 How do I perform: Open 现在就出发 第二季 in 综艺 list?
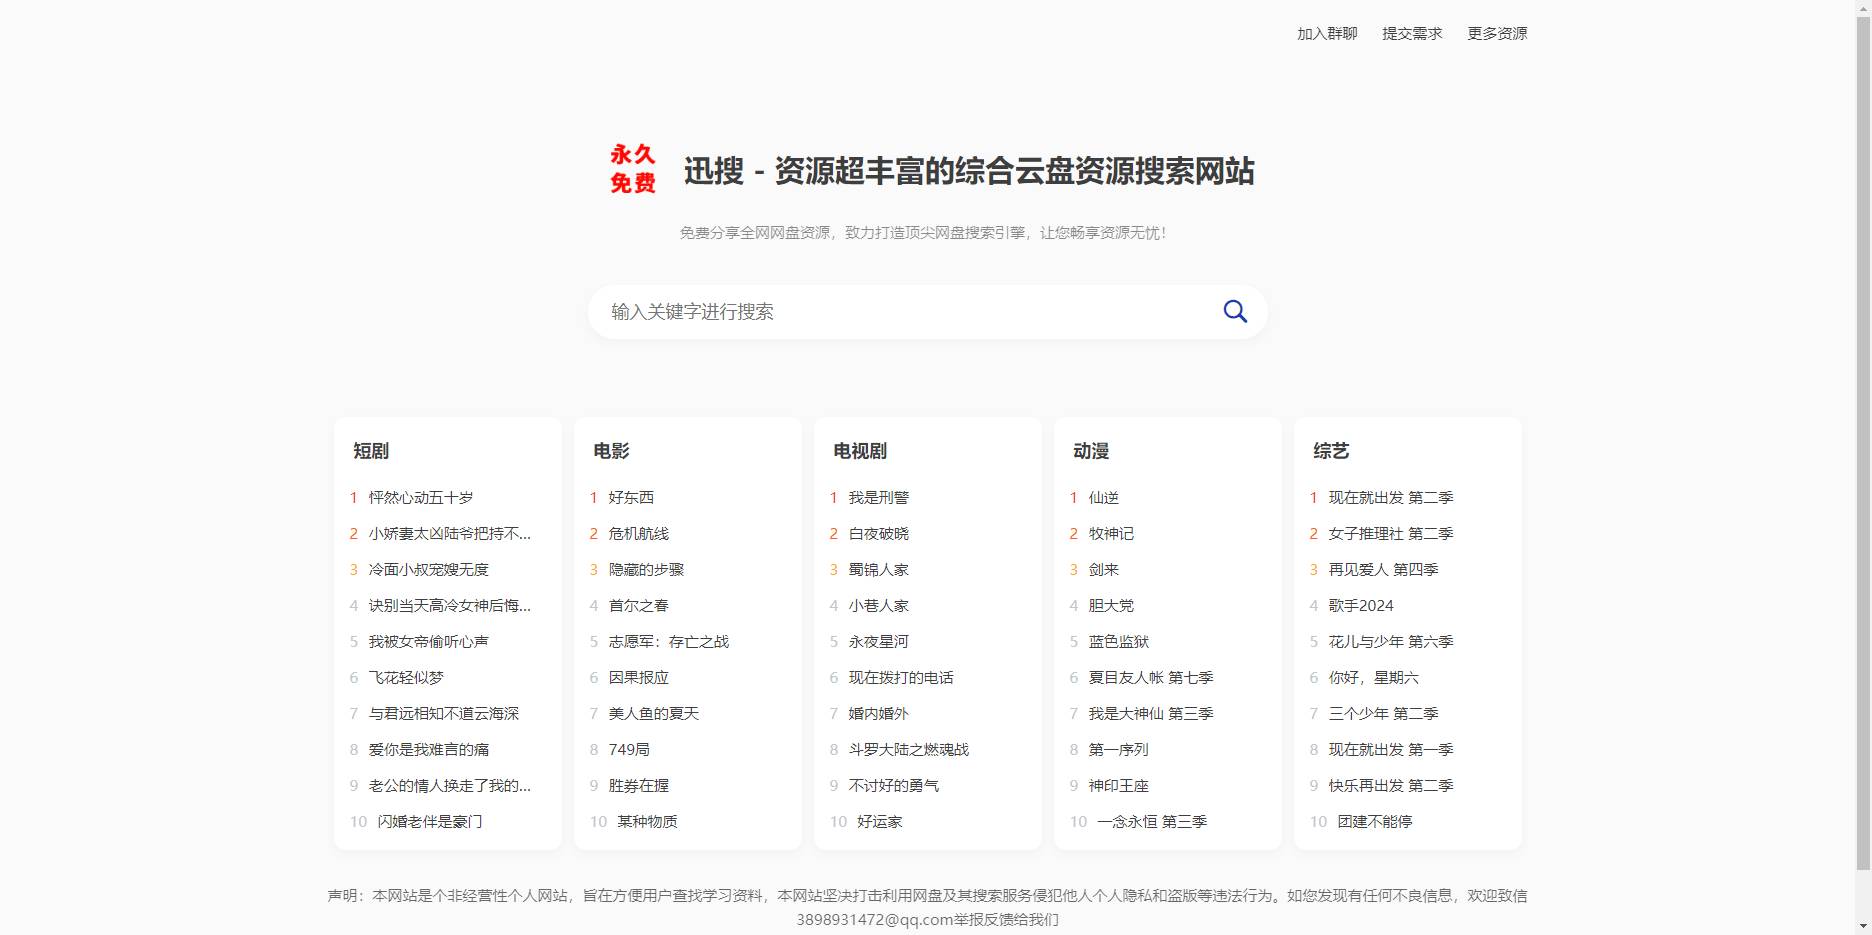(x=1391, y=497)
